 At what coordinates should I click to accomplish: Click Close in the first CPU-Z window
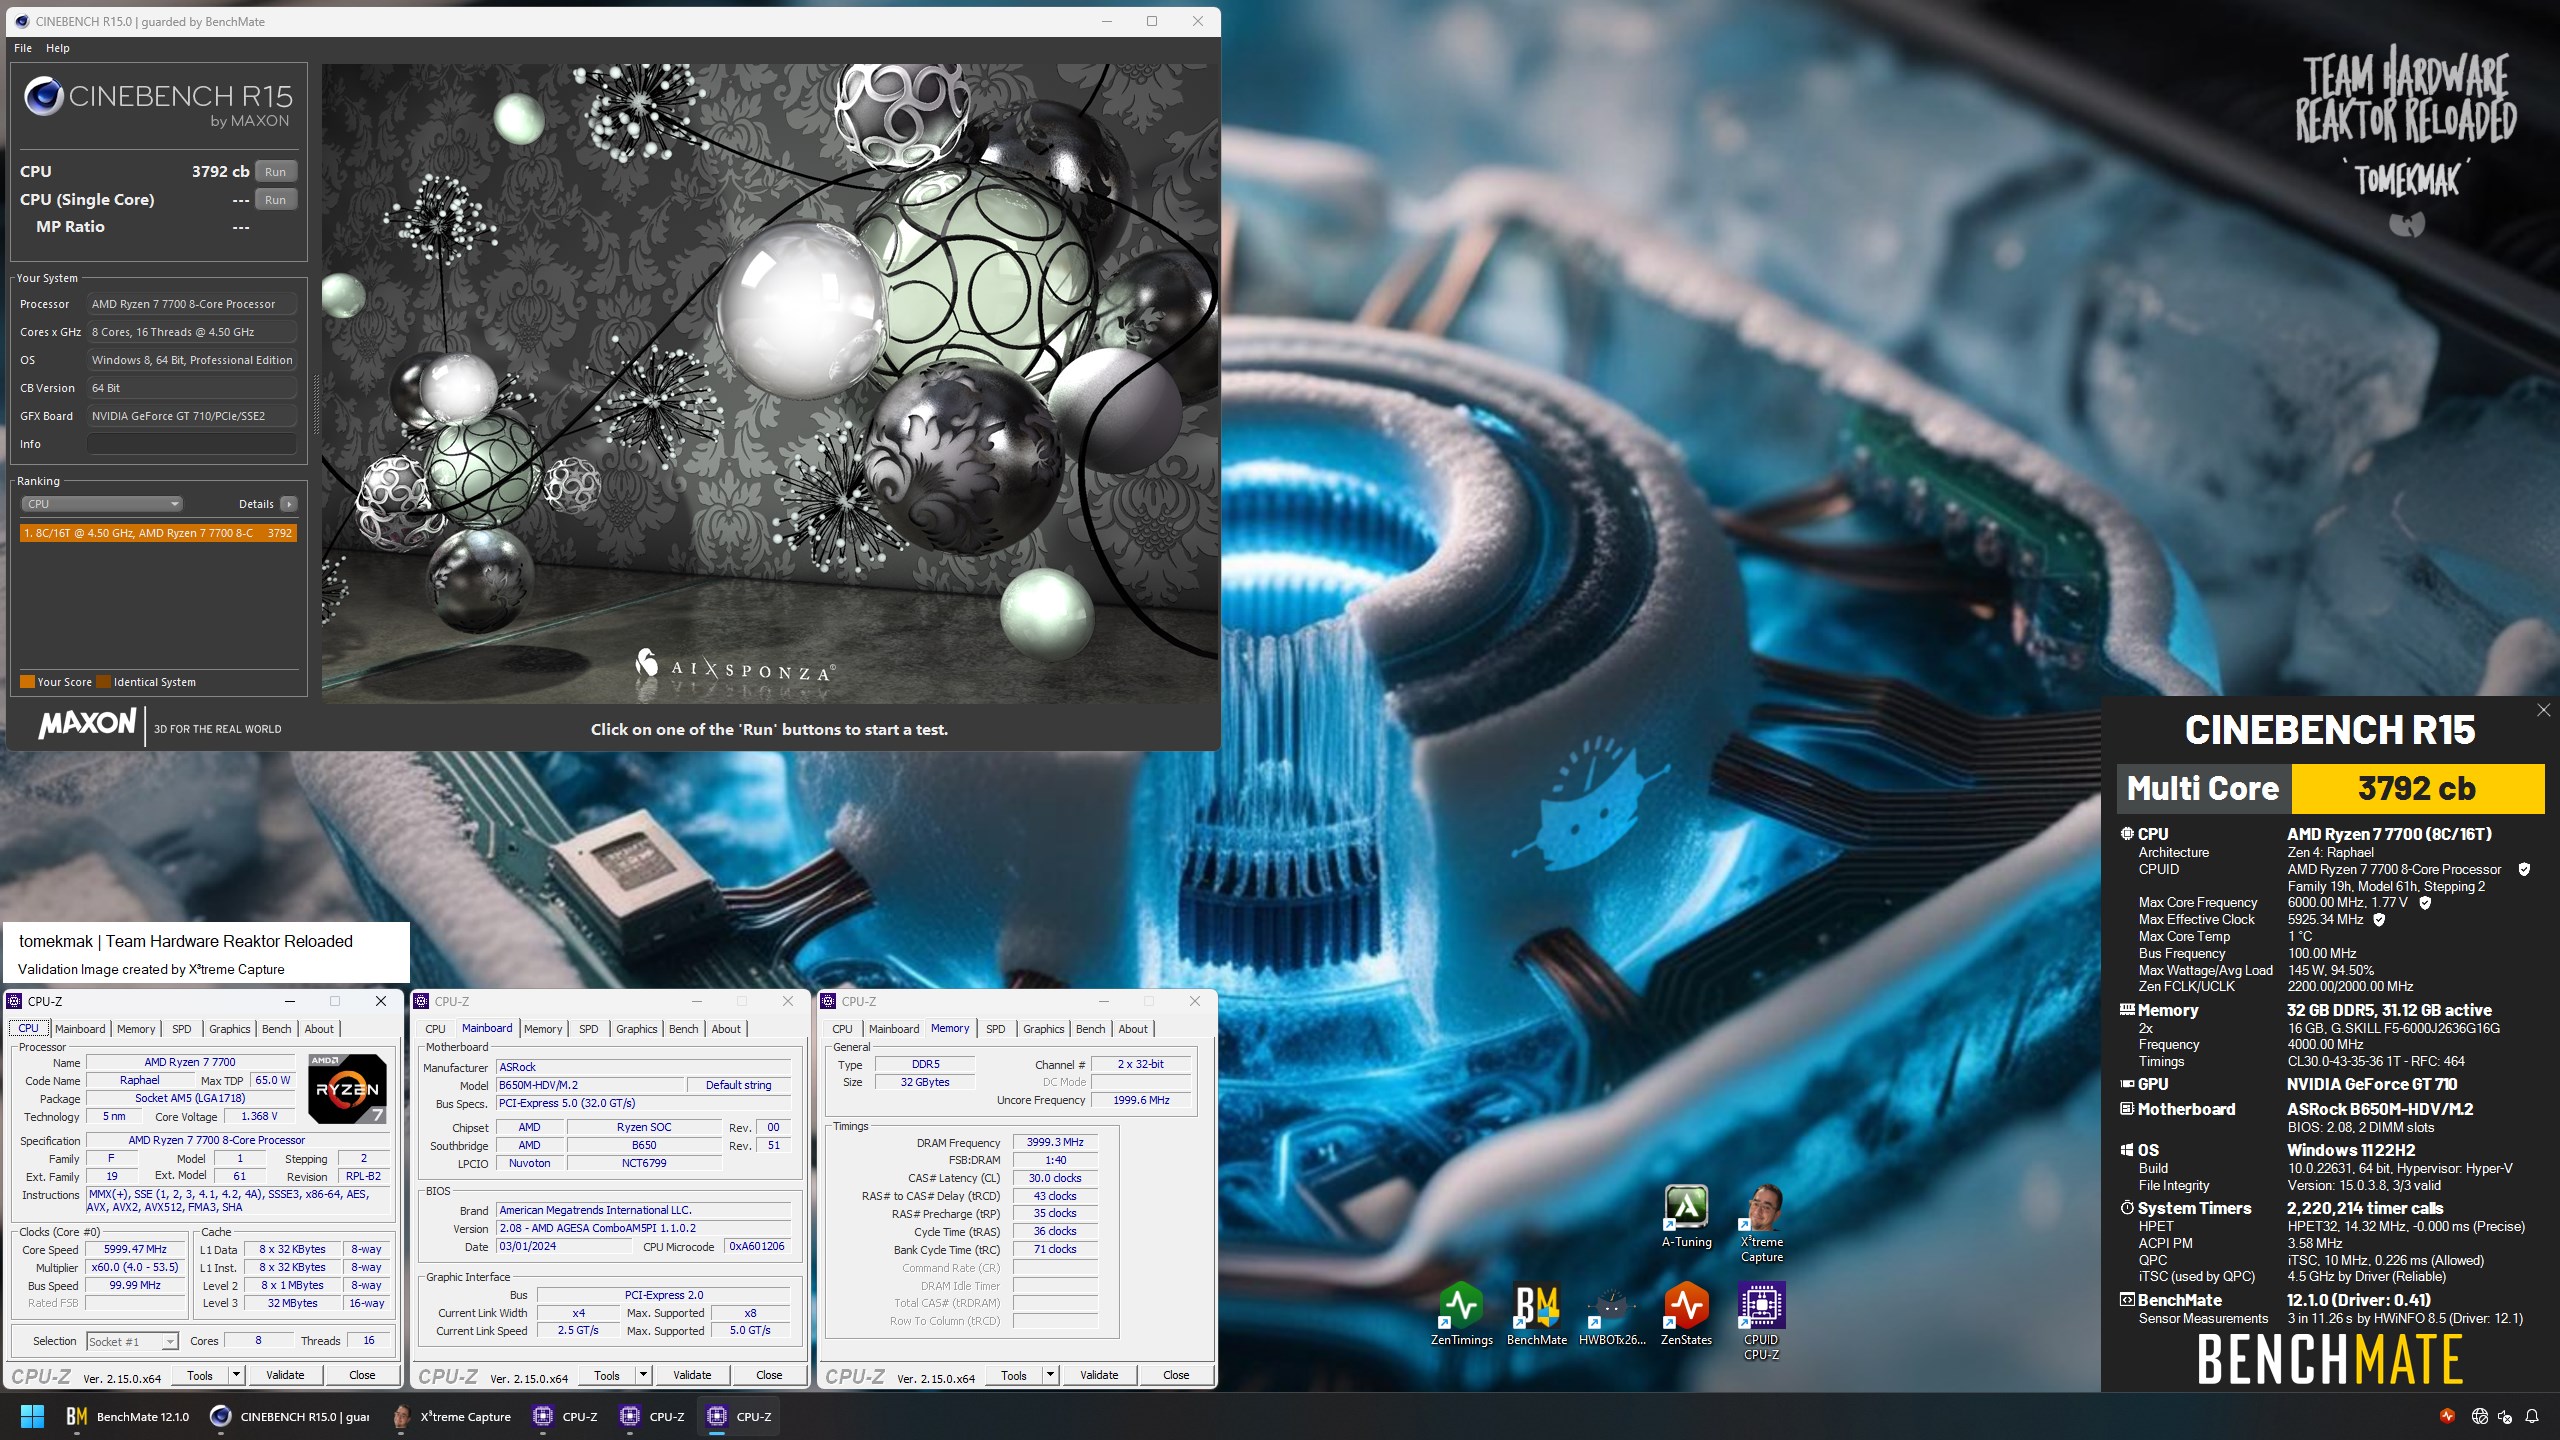(x=362, y=1375)
